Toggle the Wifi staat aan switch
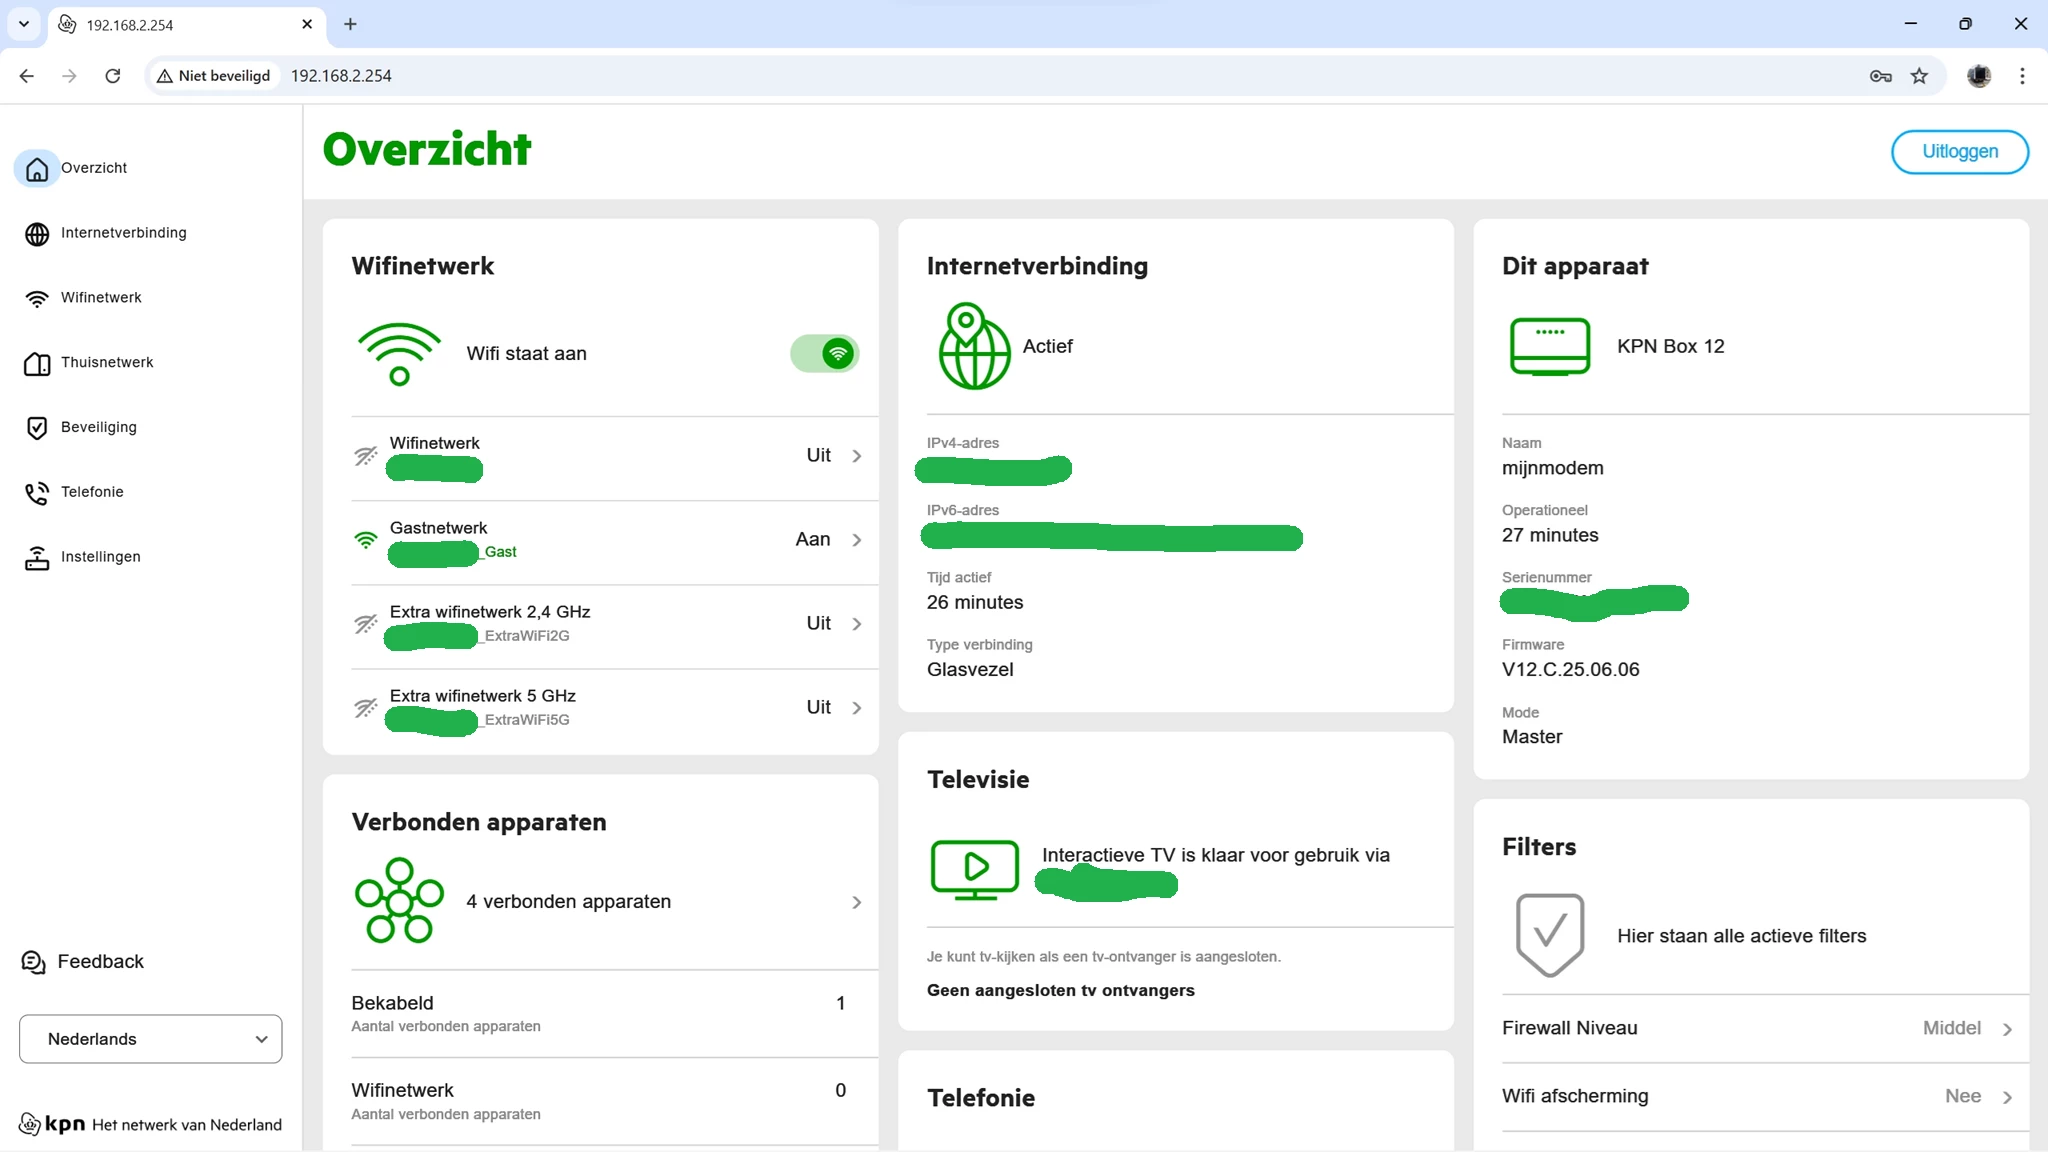The width and height of the screenshot is (2048, 1152). point(825,353)
